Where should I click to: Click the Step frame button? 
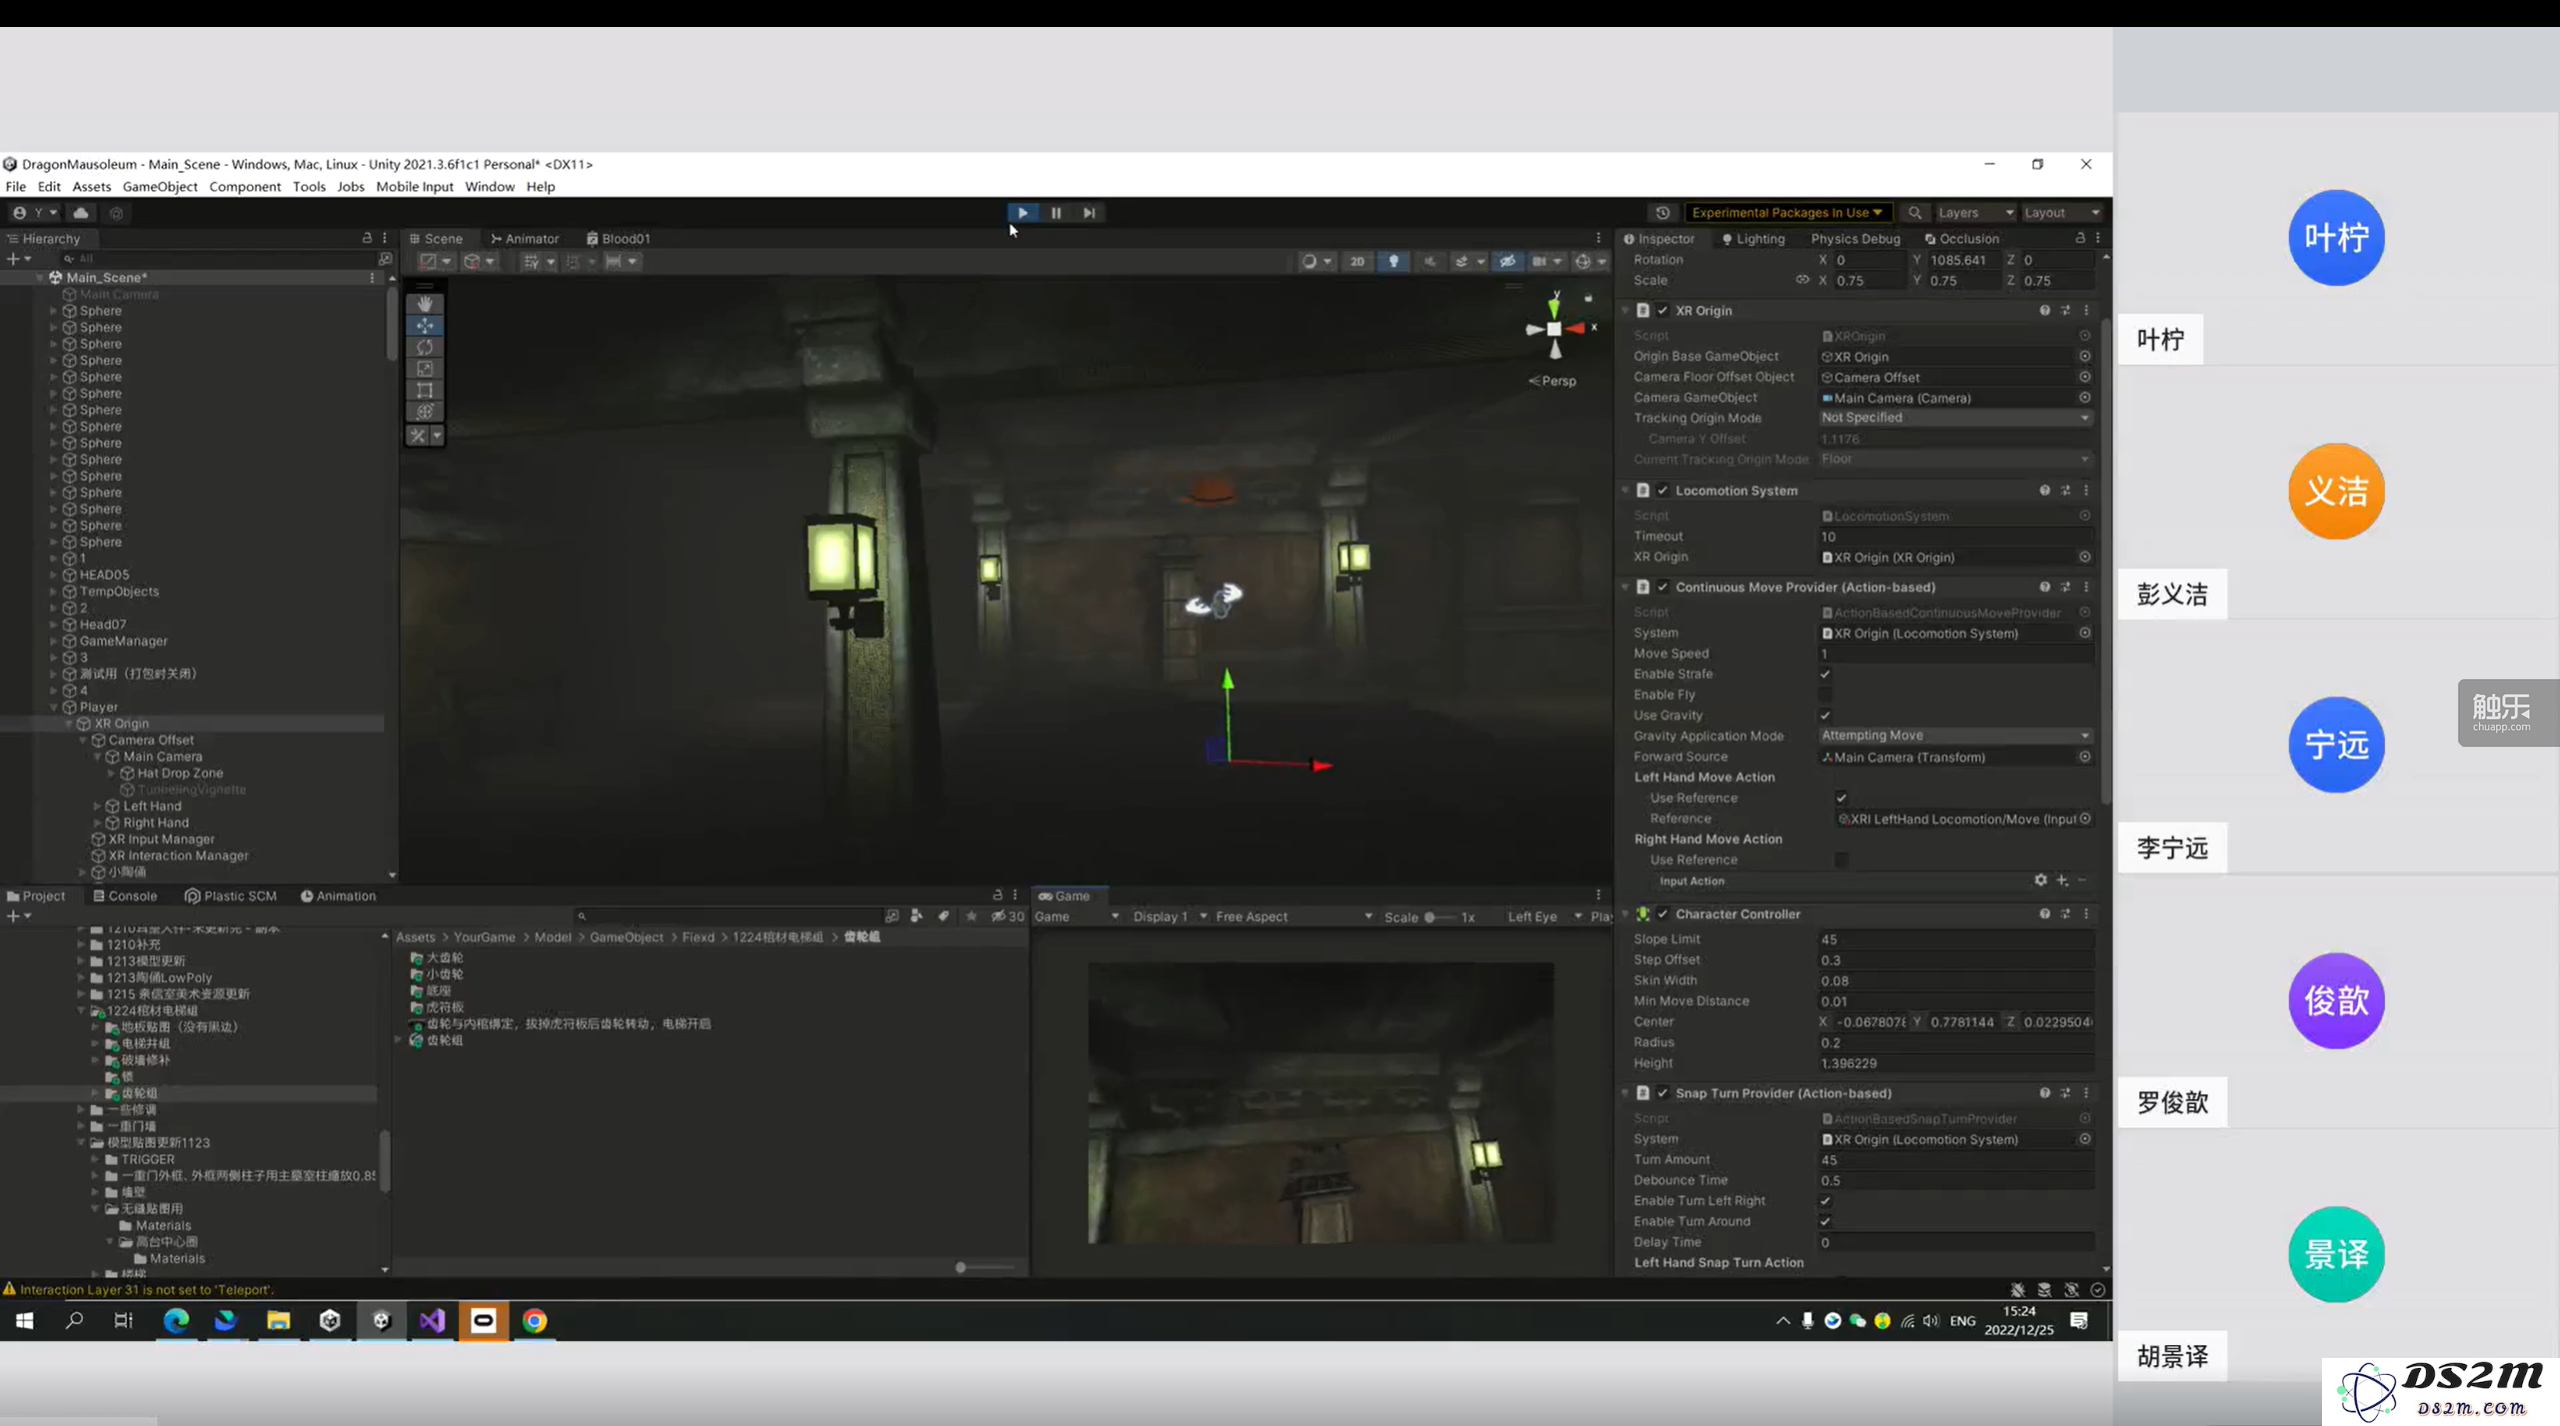[1089, 212]
